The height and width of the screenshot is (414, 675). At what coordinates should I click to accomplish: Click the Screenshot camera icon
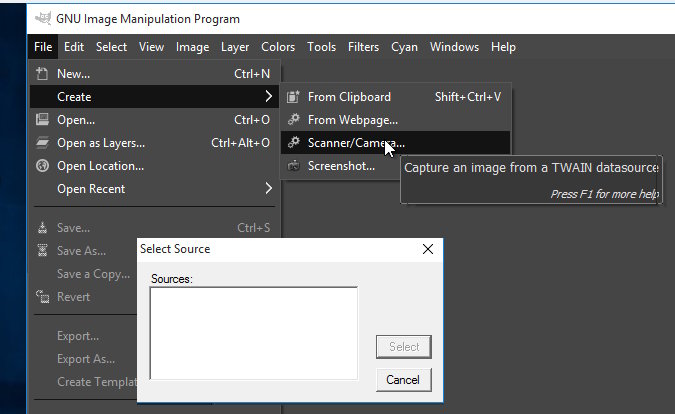click(294, 166)
